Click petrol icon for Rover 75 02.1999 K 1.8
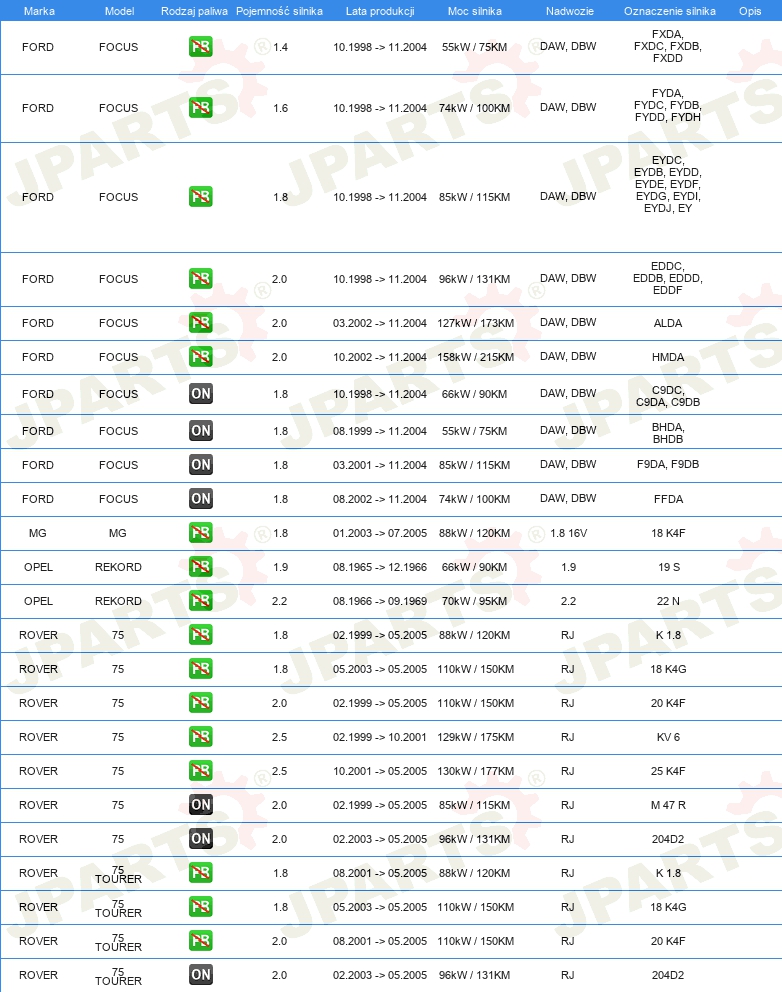The width and height of the screenshot is (782, 992). click(201, 635)
